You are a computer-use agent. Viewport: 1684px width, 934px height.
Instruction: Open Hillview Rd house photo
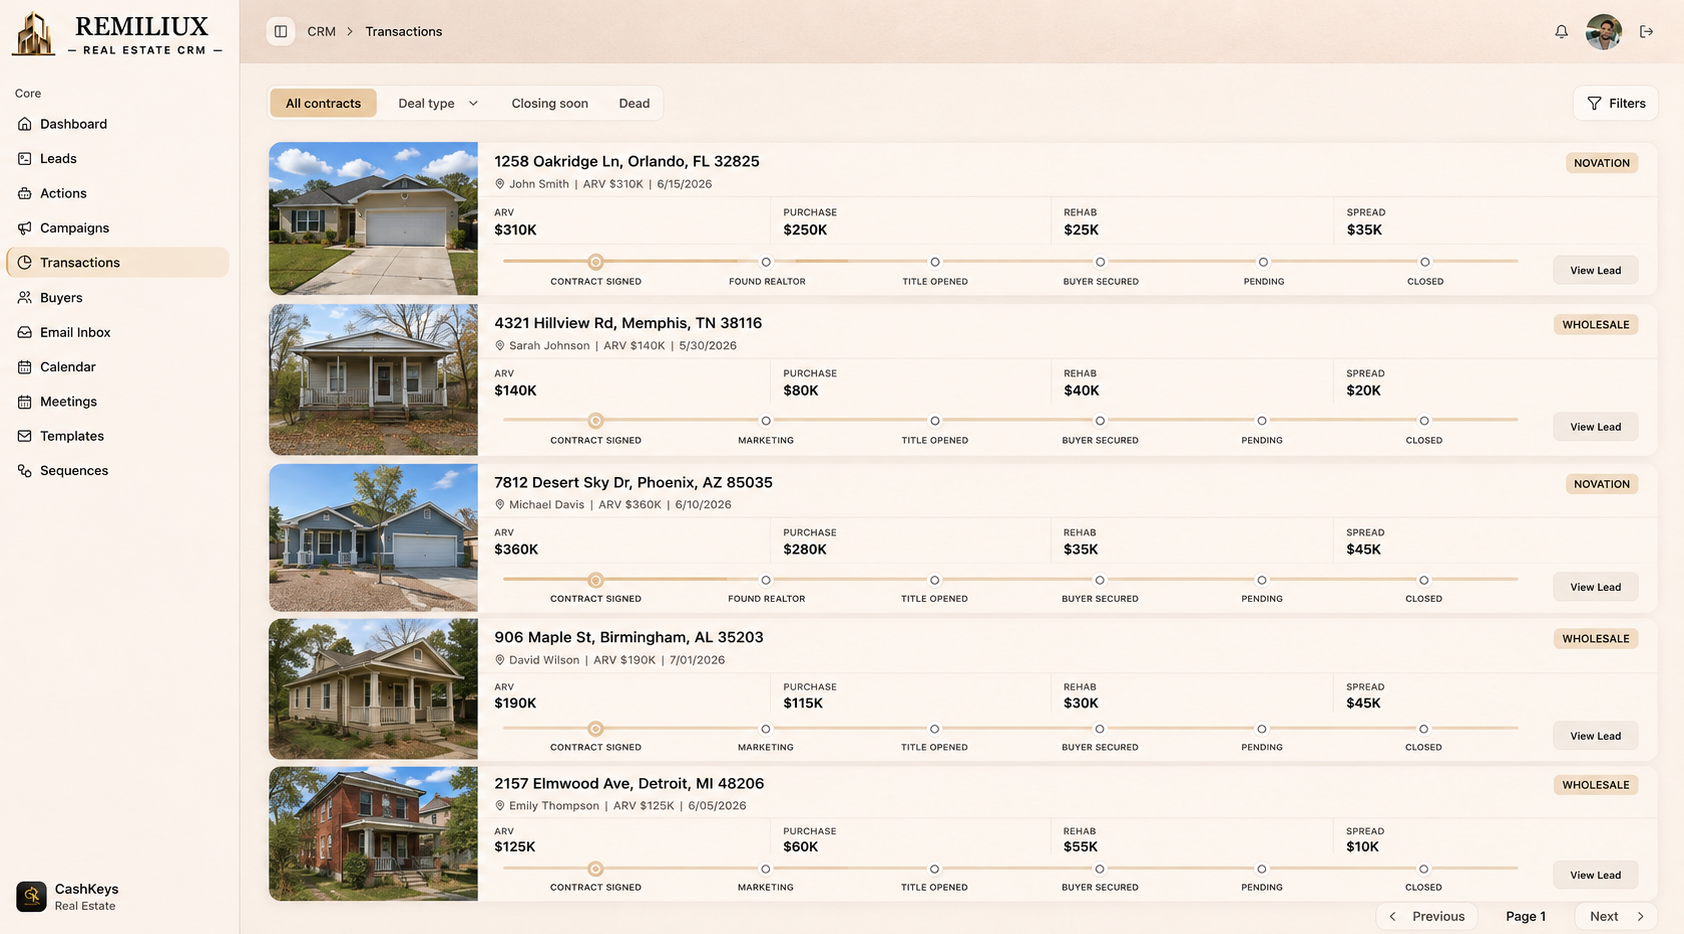point(373,380)
